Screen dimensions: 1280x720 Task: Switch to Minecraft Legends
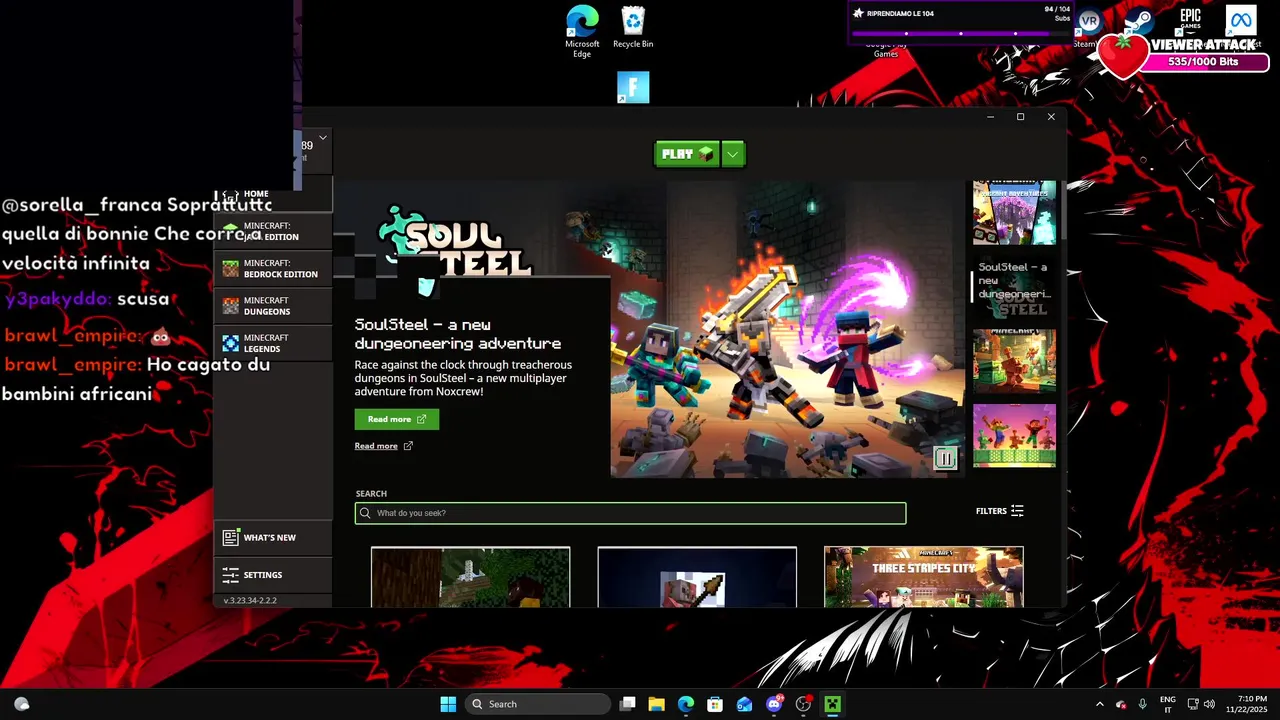[273, 343]
